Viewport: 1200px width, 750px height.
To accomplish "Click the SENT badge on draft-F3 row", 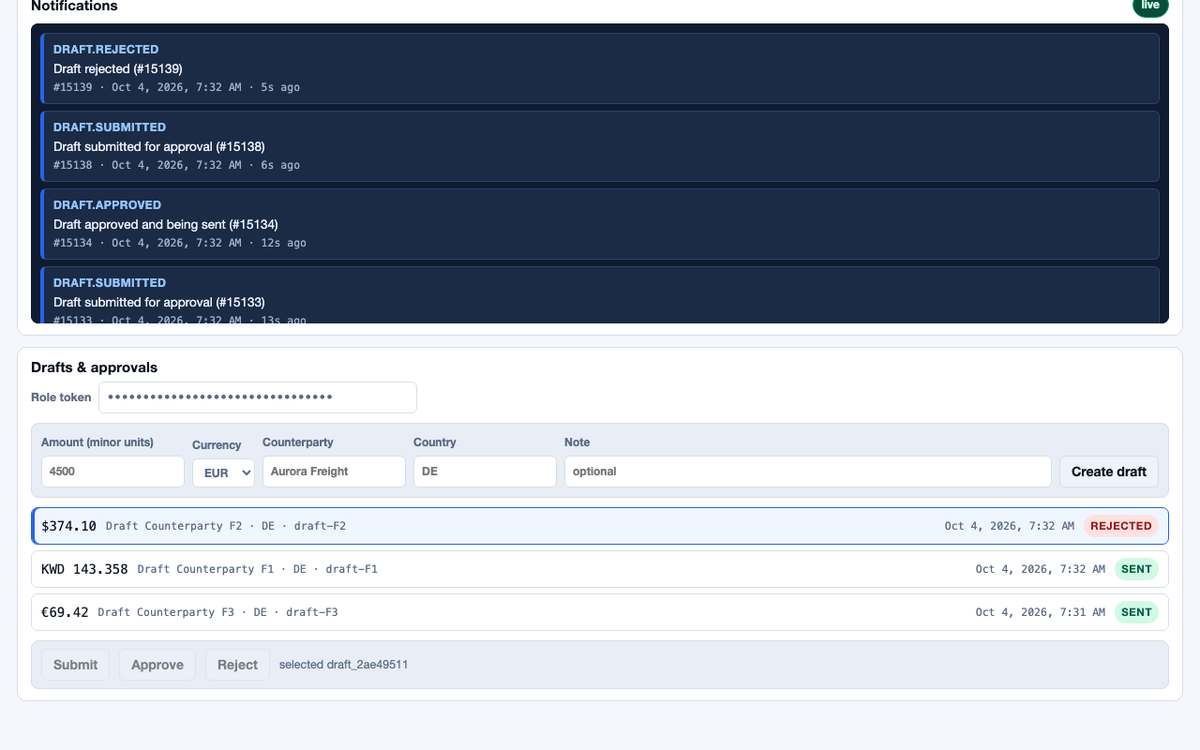I will [x=1136, y=612].
